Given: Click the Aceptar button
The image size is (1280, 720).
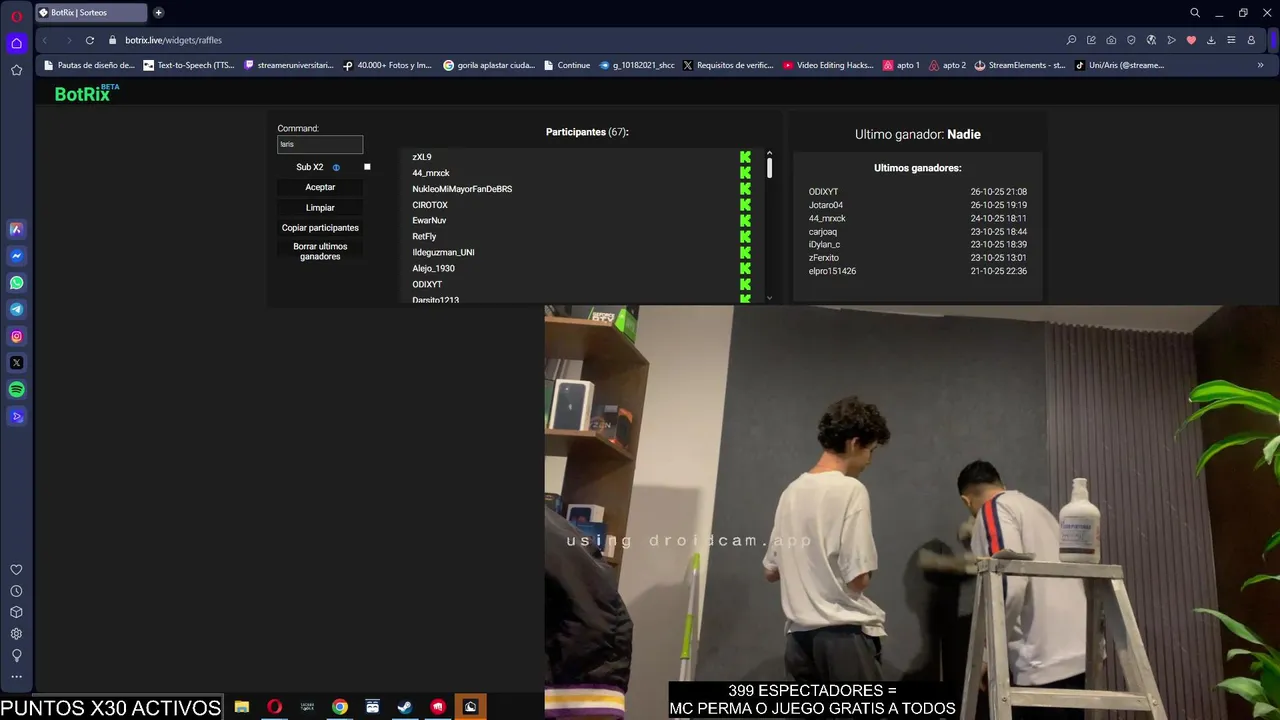Looking at the screenshot, I should (x=320, y=187).
